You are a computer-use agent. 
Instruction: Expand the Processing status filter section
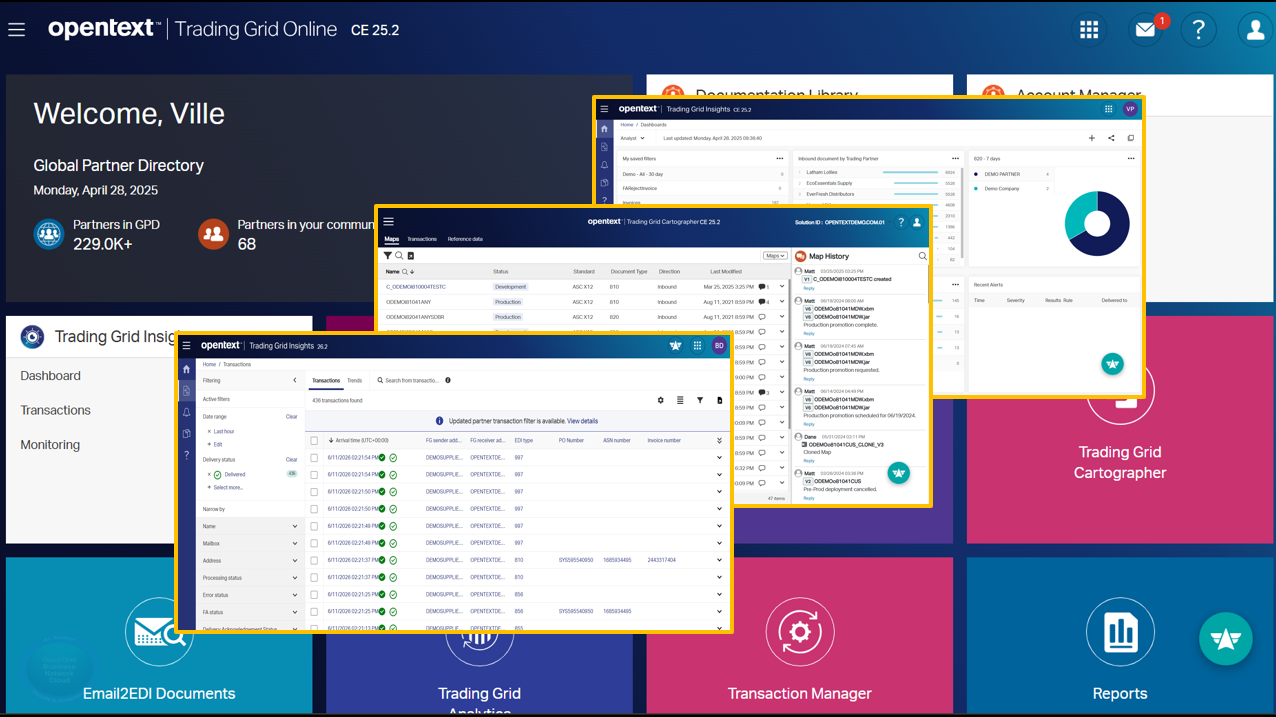coord(295,578)
